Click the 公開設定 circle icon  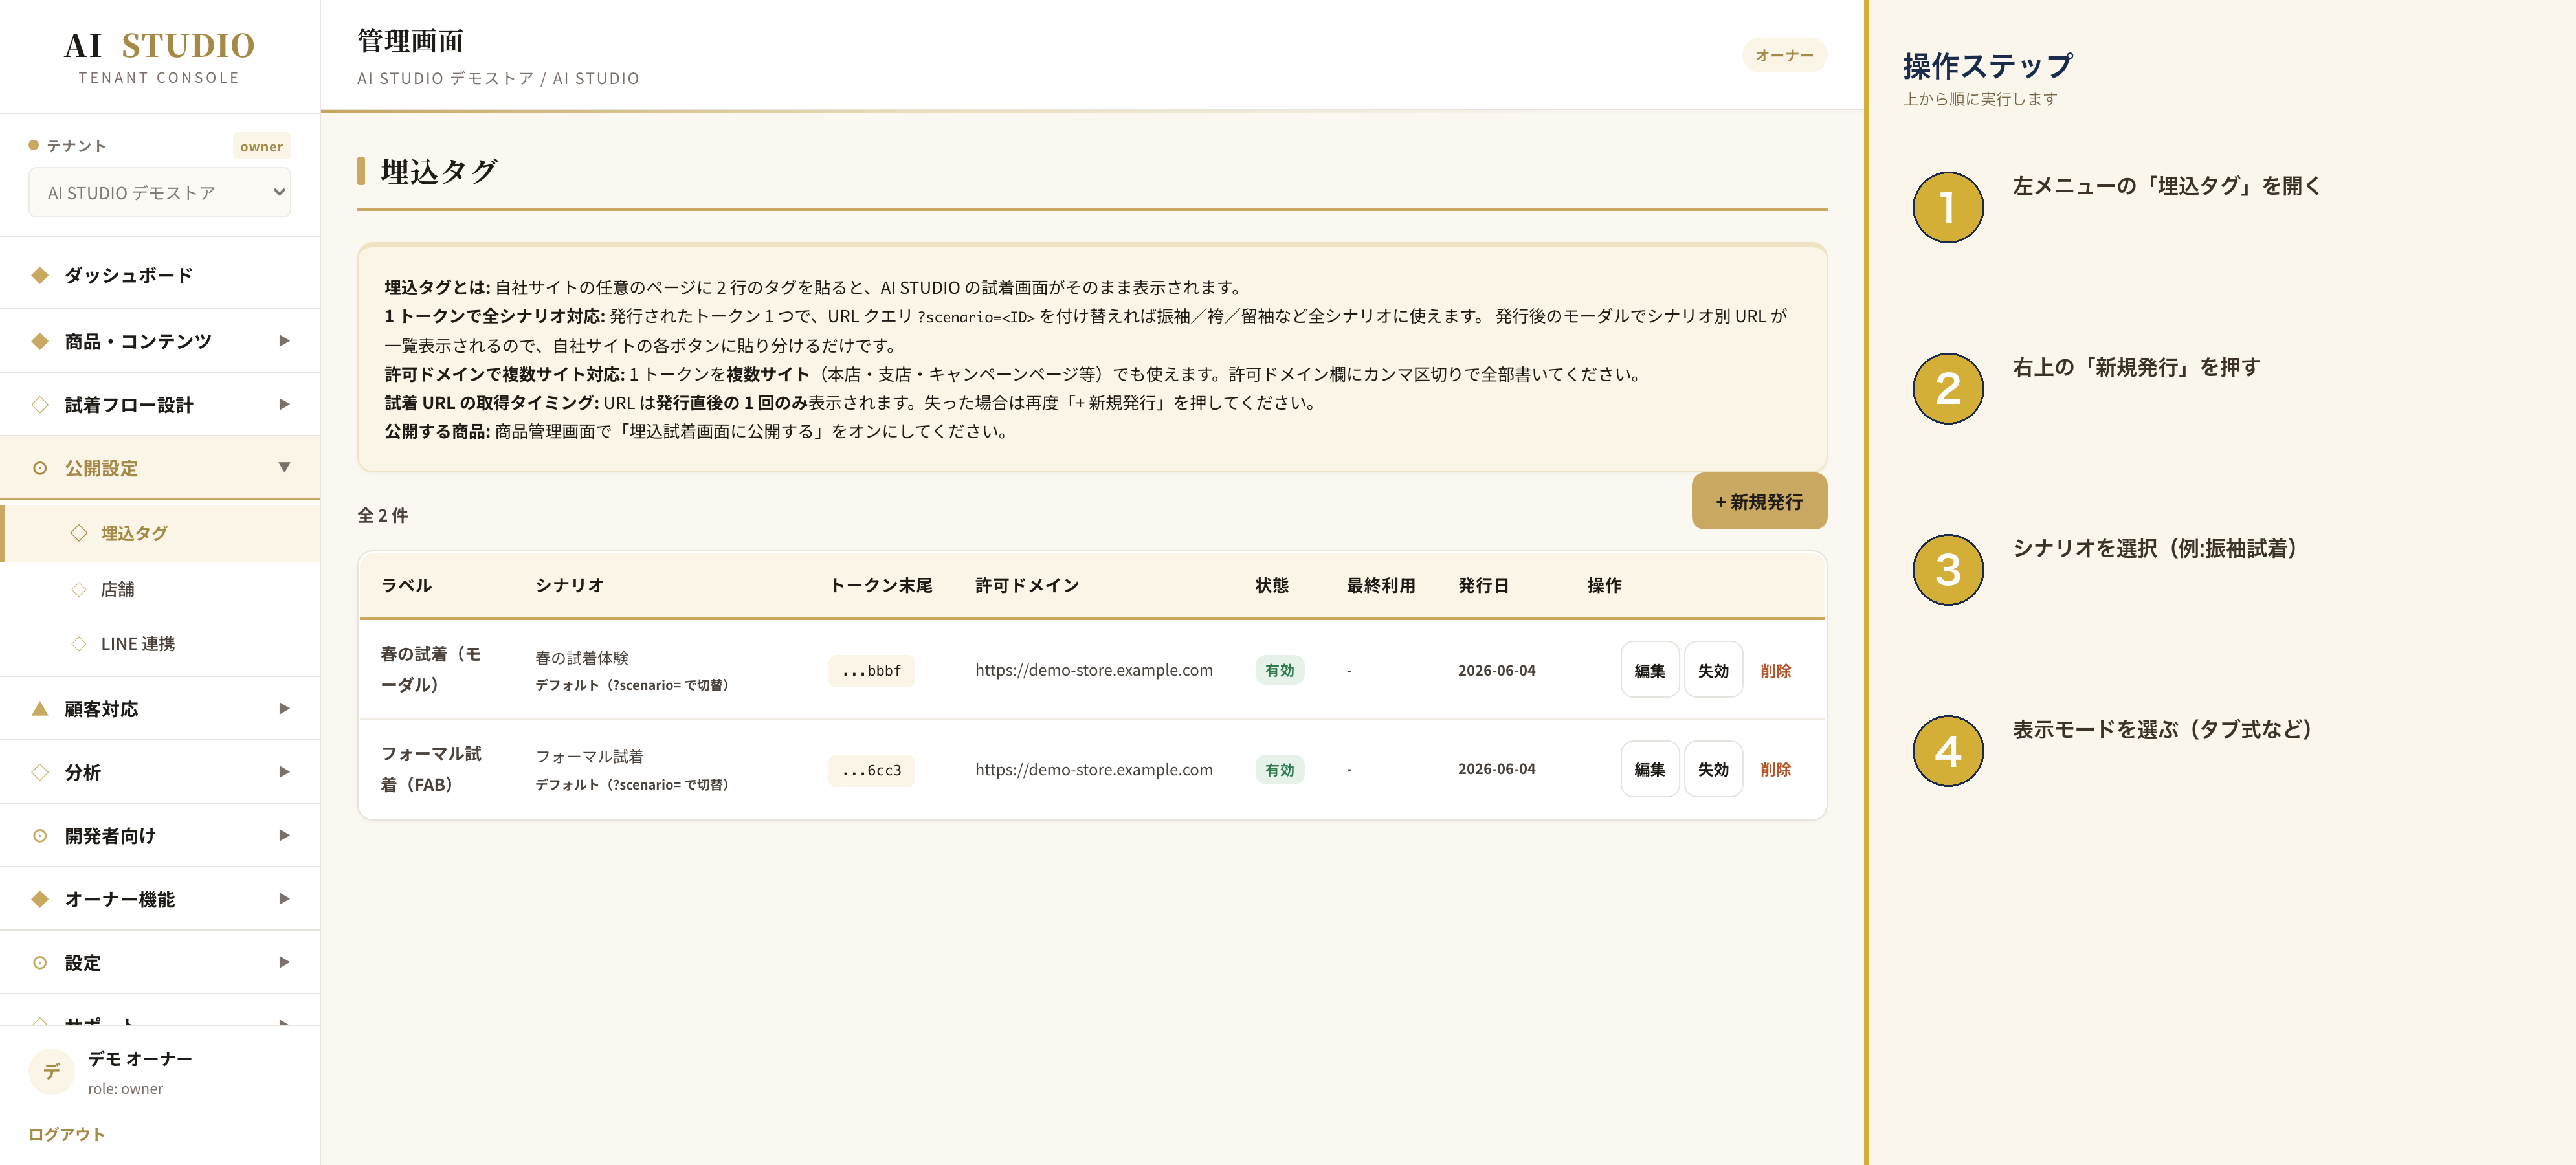tap(40, 468)
